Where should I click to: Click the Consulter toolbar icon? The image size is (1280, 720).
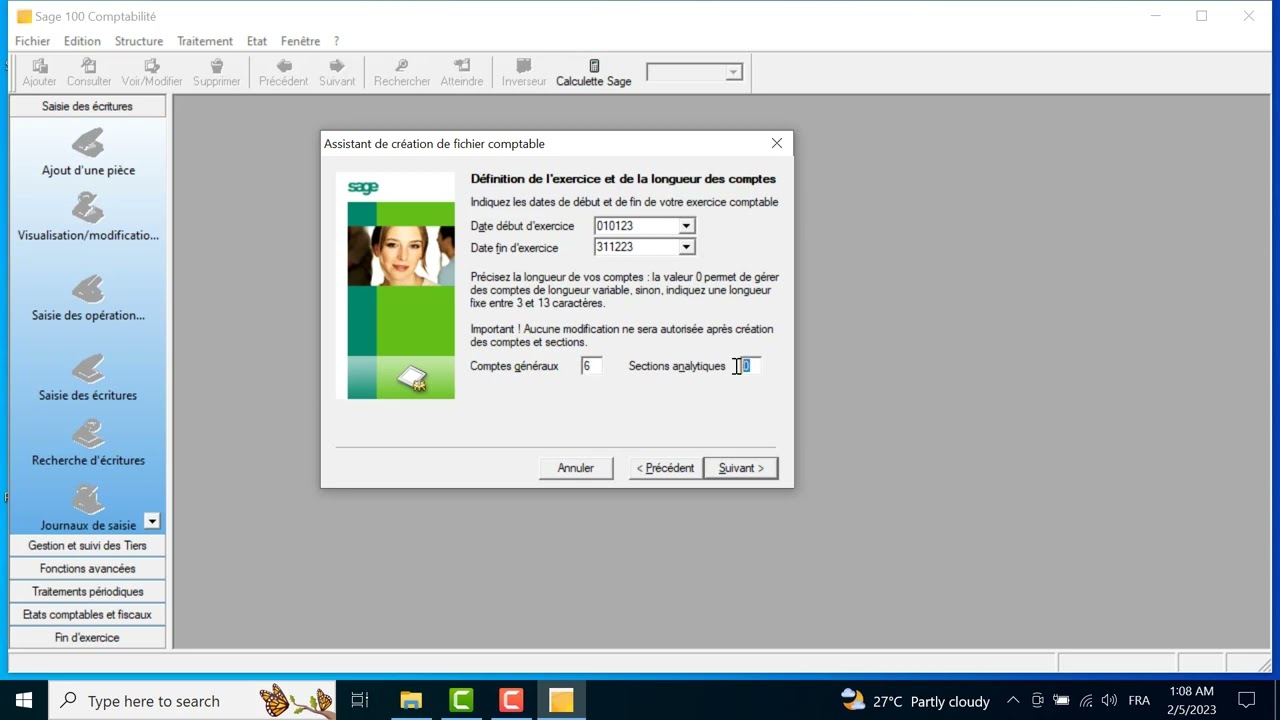tap(89, 66)
